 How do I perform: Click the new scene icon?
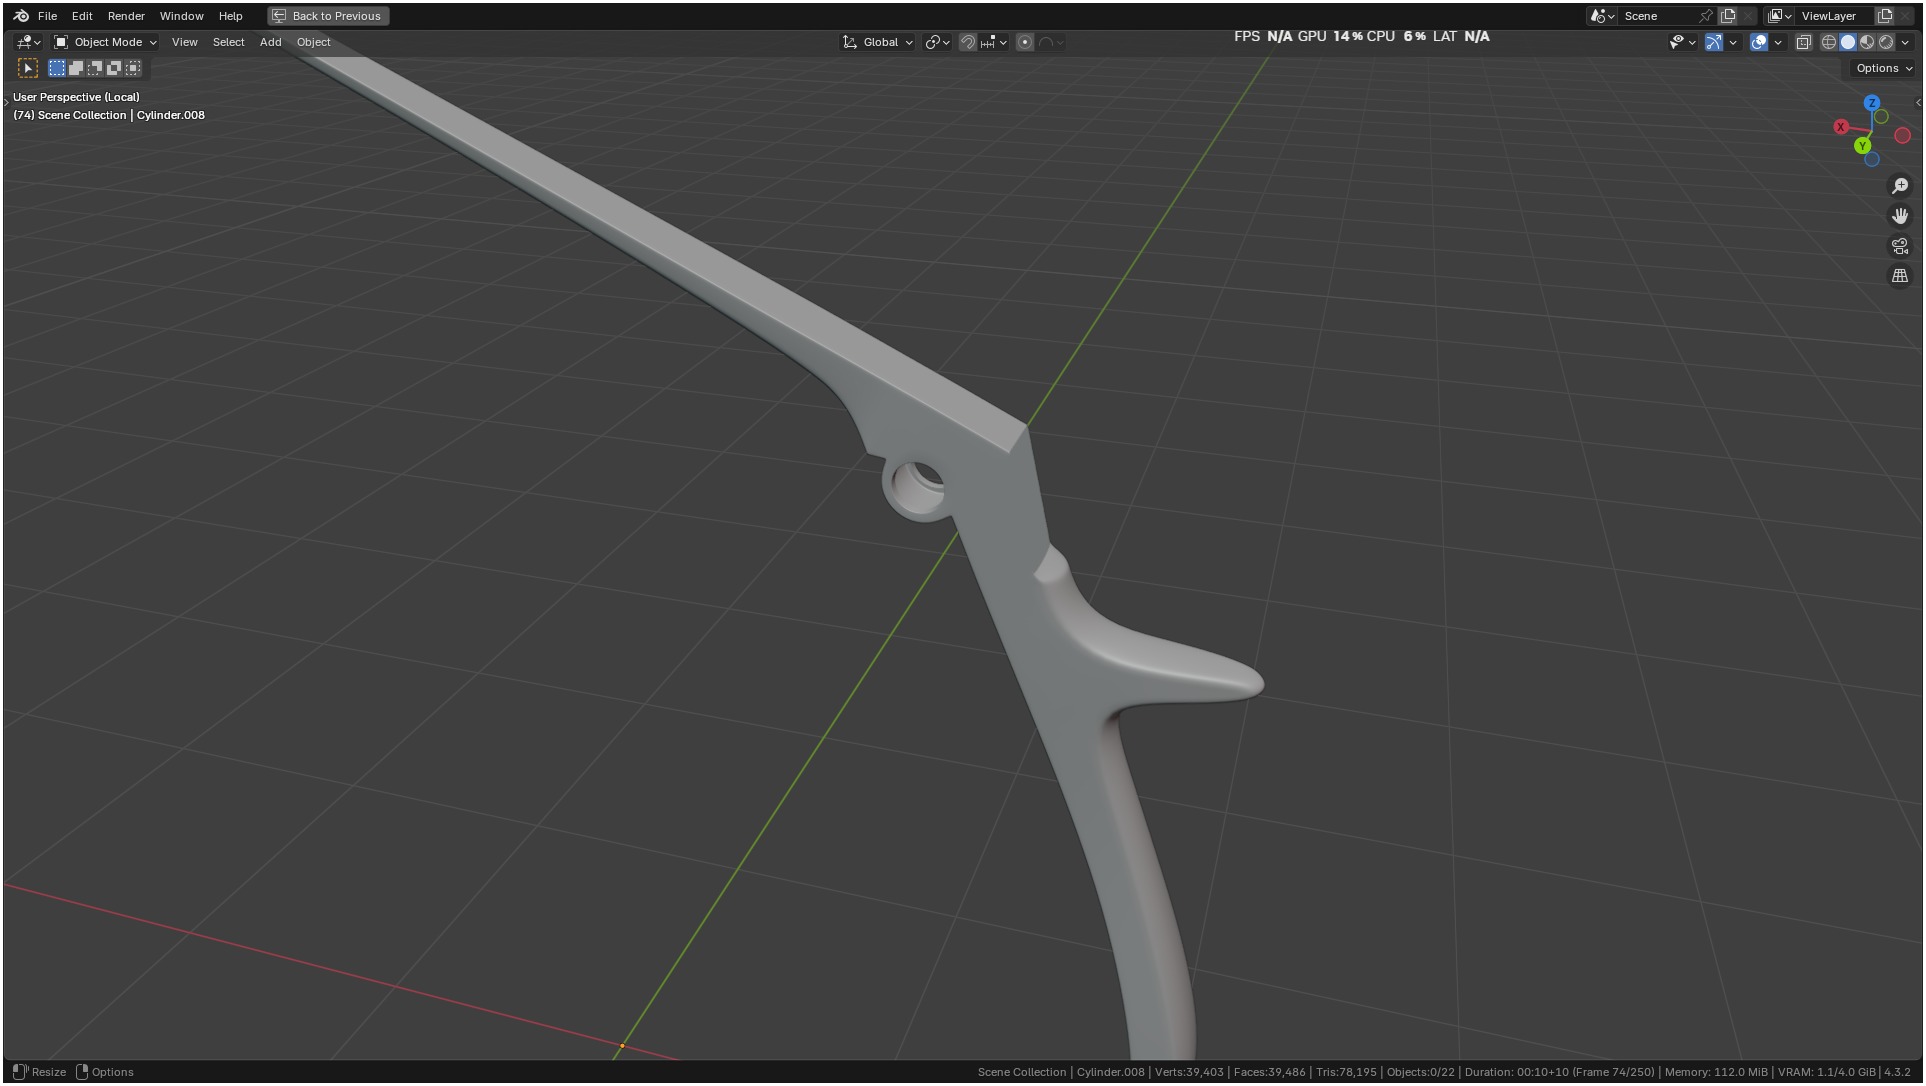pyautogui.click(x=1728, y=16)
